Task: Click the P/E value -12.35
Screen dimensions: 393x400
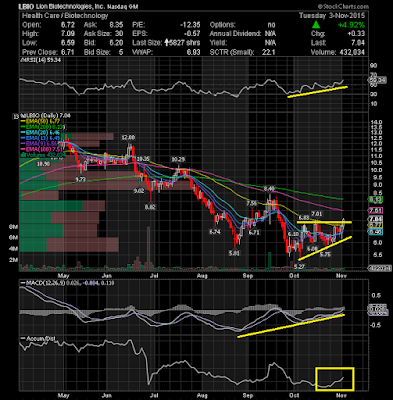Action: point(190,25)
